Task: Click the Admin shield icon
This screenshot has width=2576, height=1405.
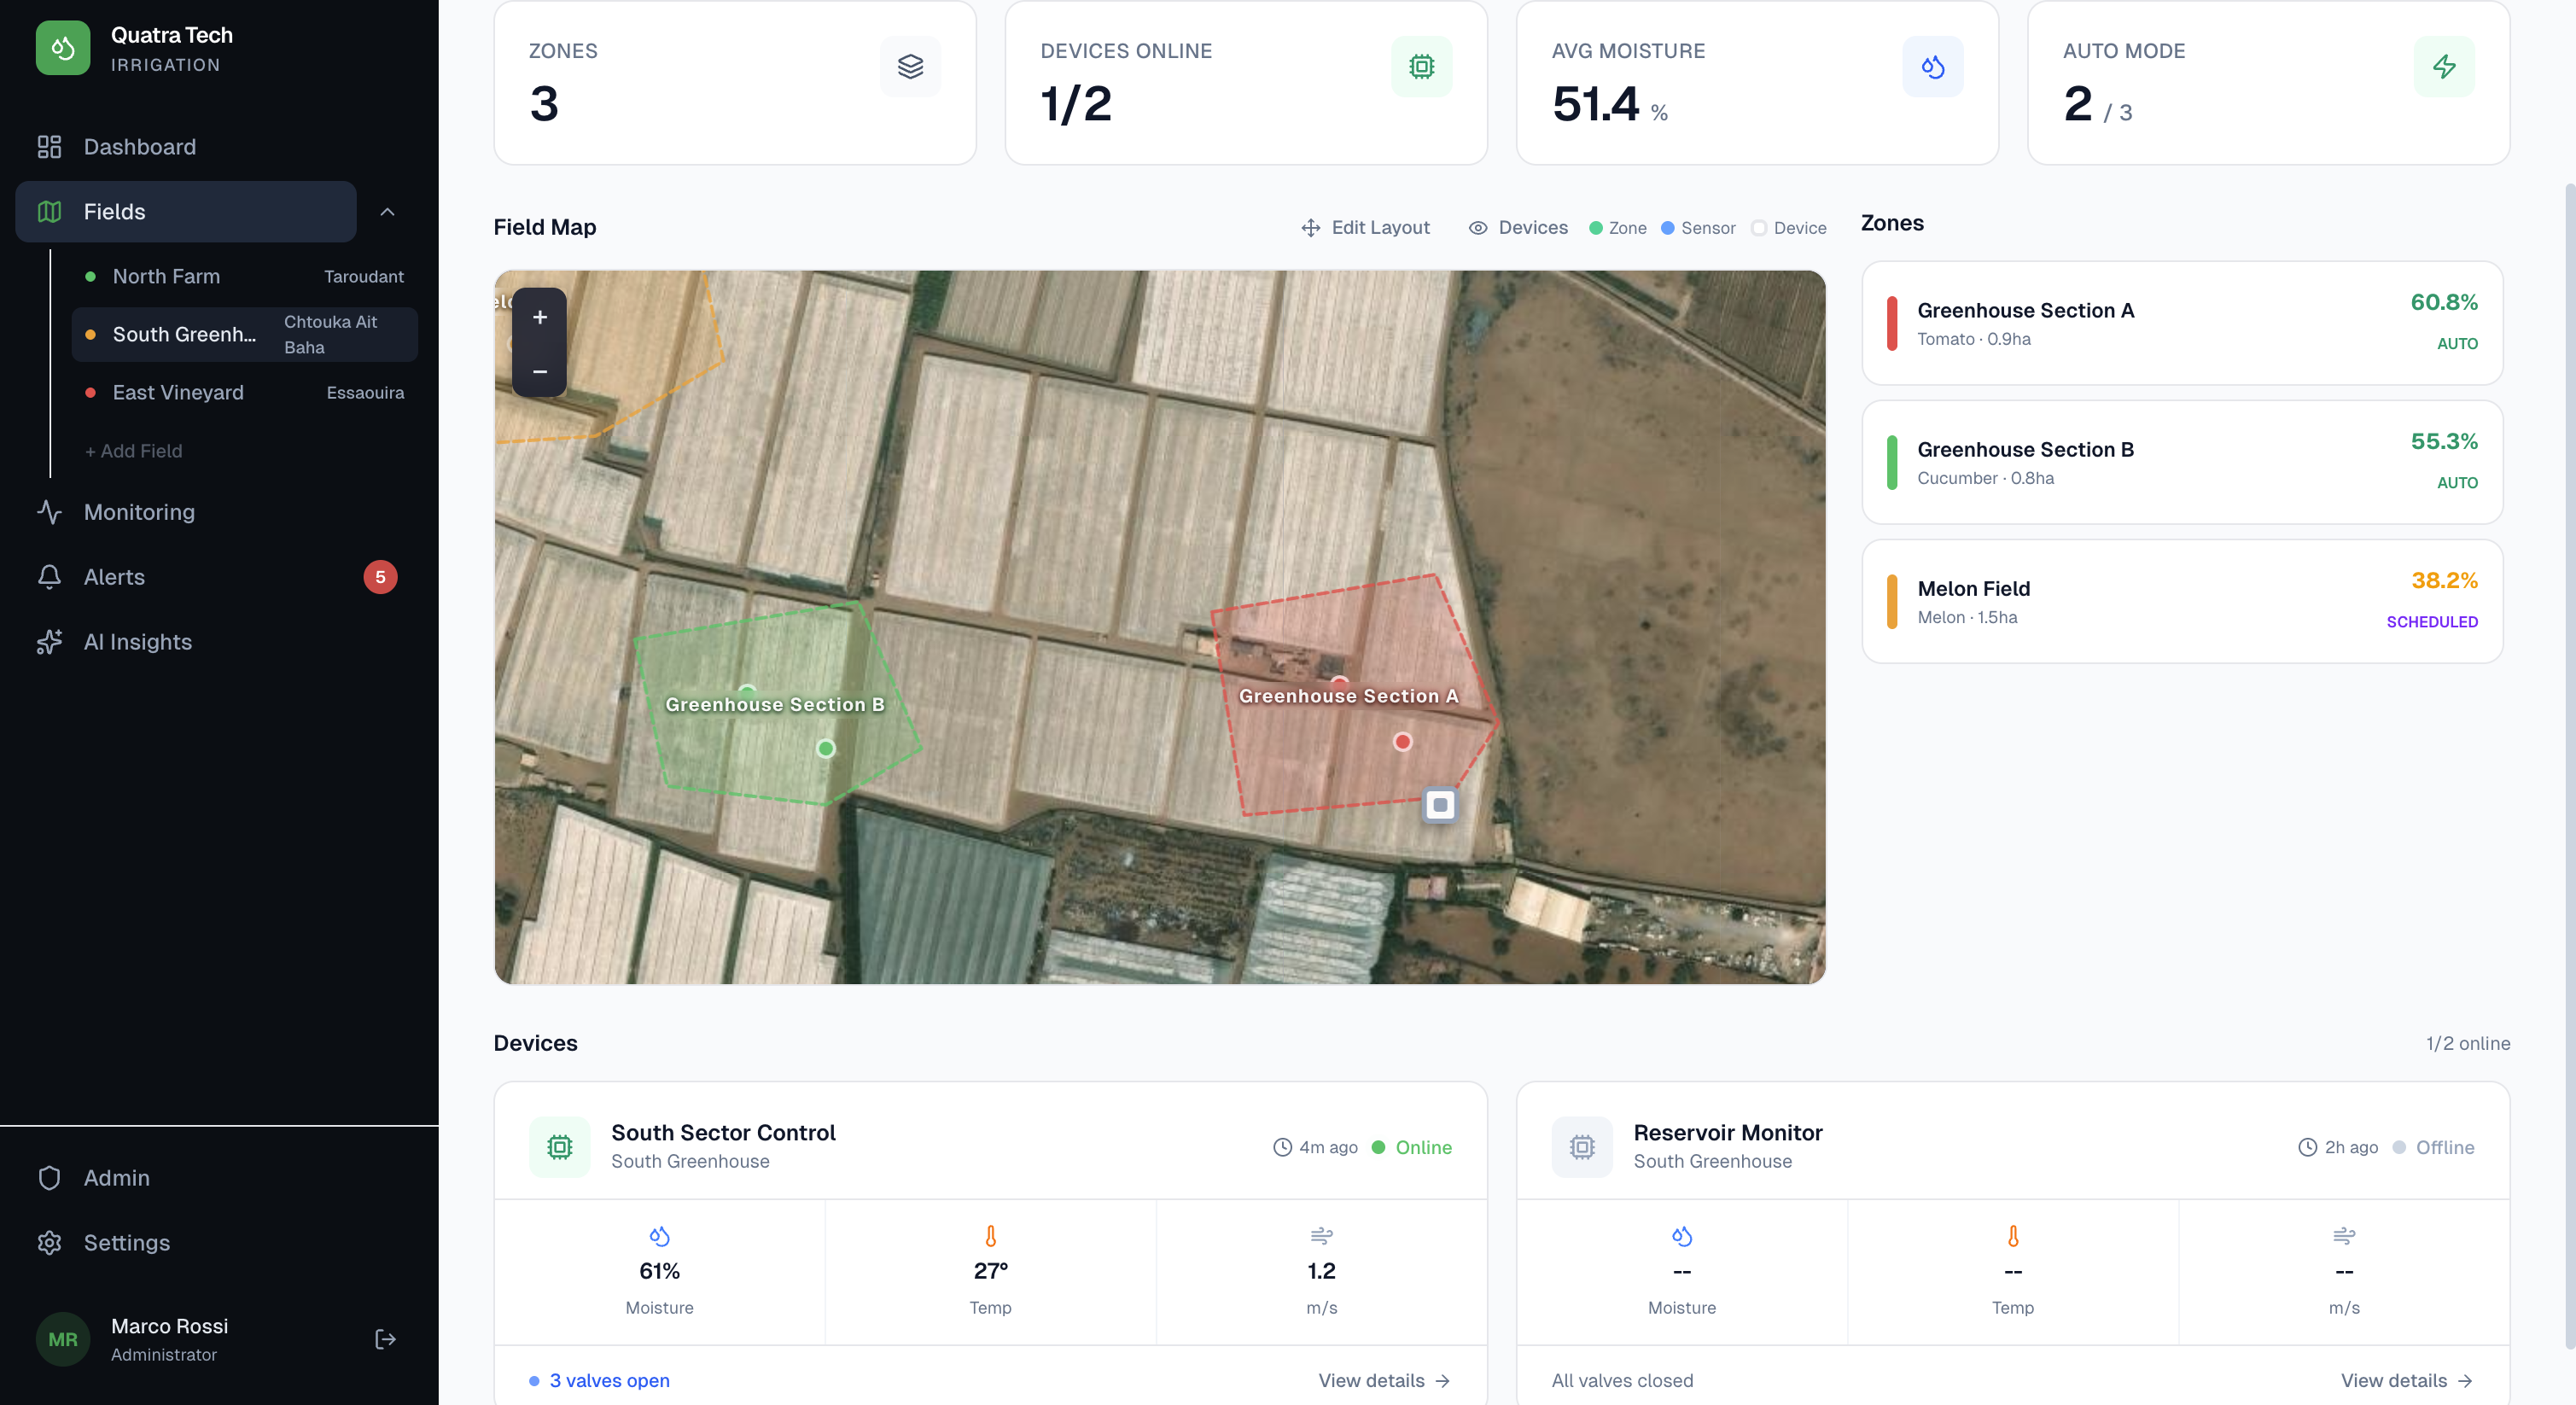Action: click(x=50, y=1178)
